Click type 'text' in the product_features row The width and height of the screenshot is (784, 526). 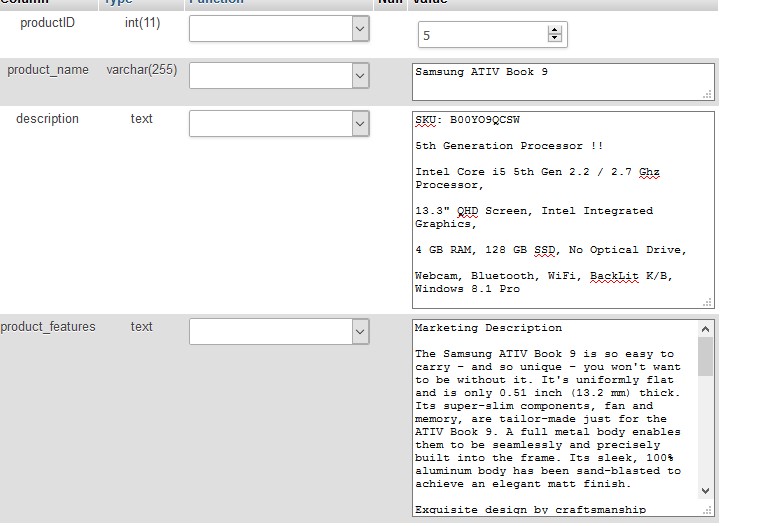click(x=142, y=327)
